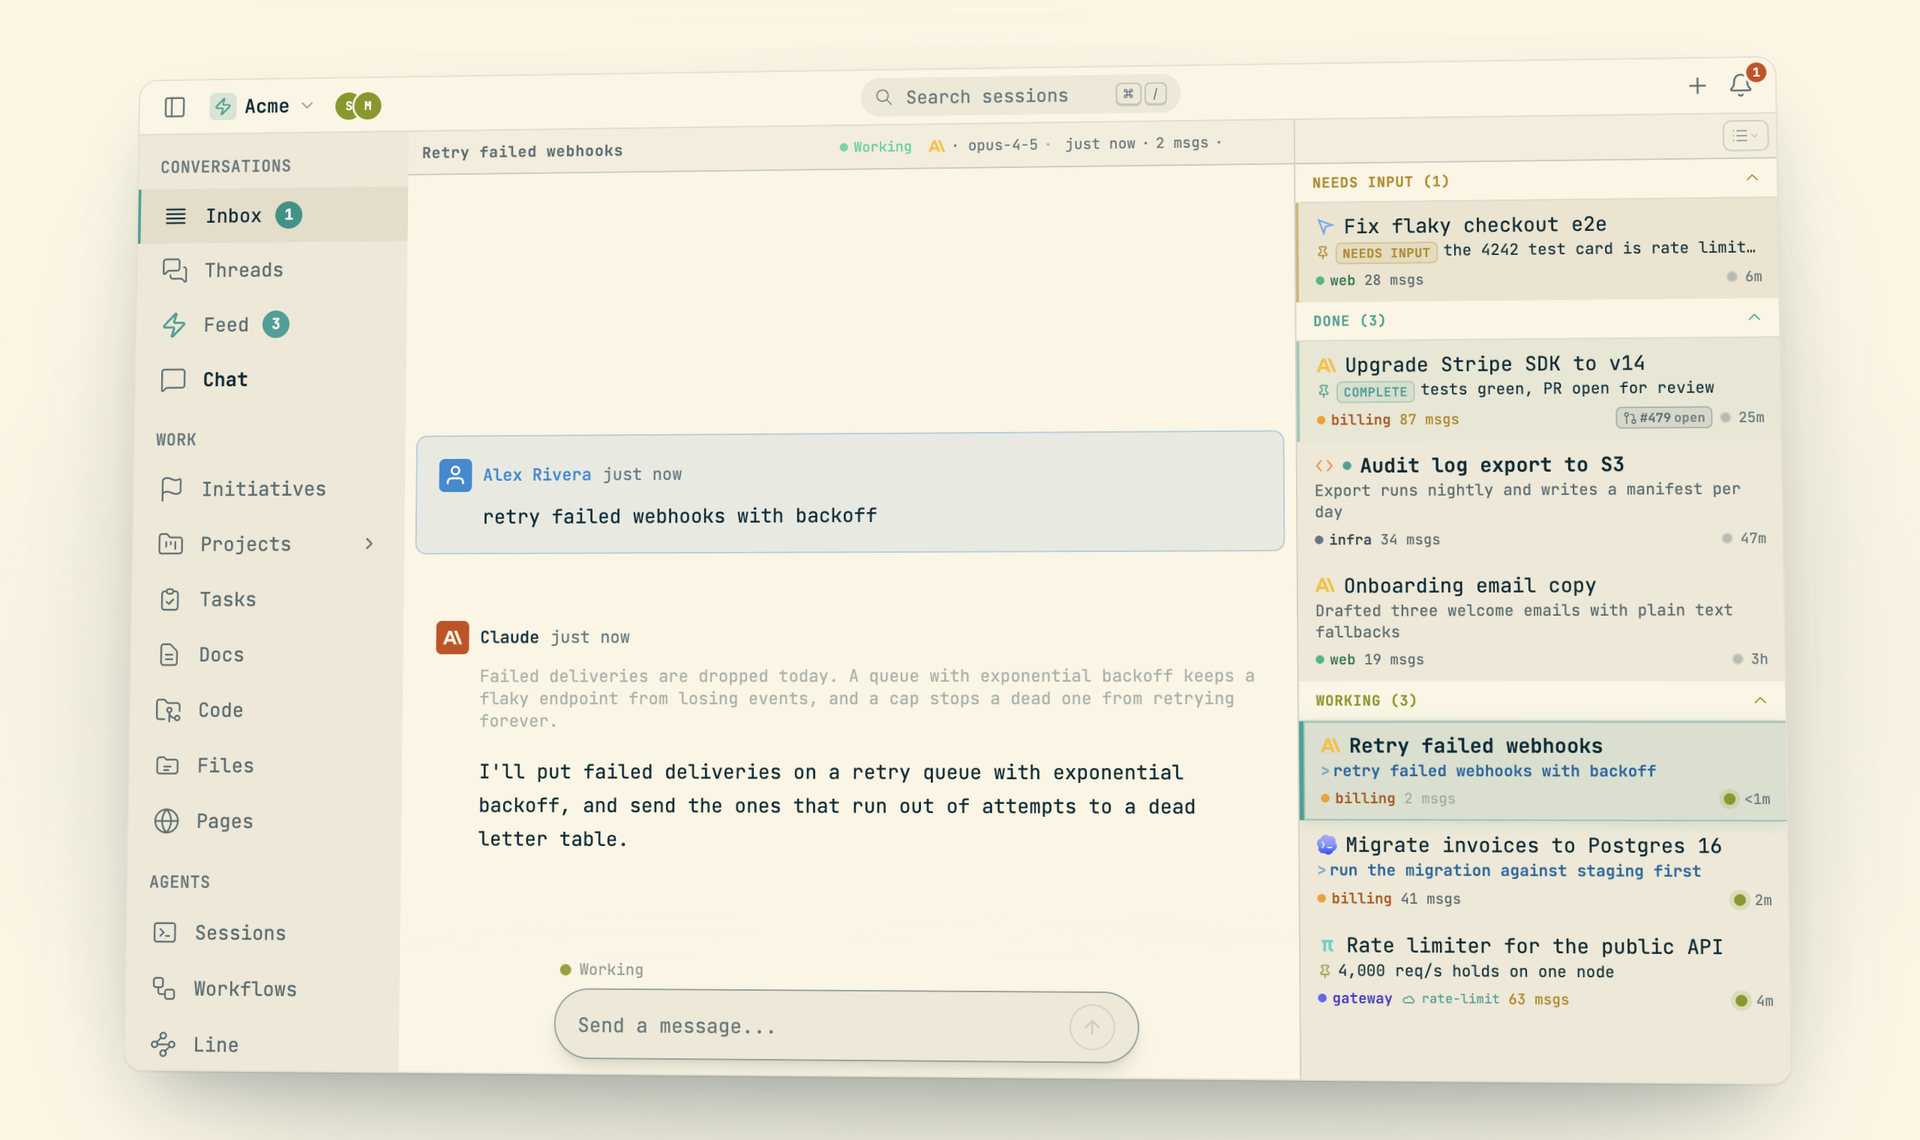The height and width of the screenshot is (1140, 1920).
Task: Open the notifications bell
Action: click(x=1741, y=85)
